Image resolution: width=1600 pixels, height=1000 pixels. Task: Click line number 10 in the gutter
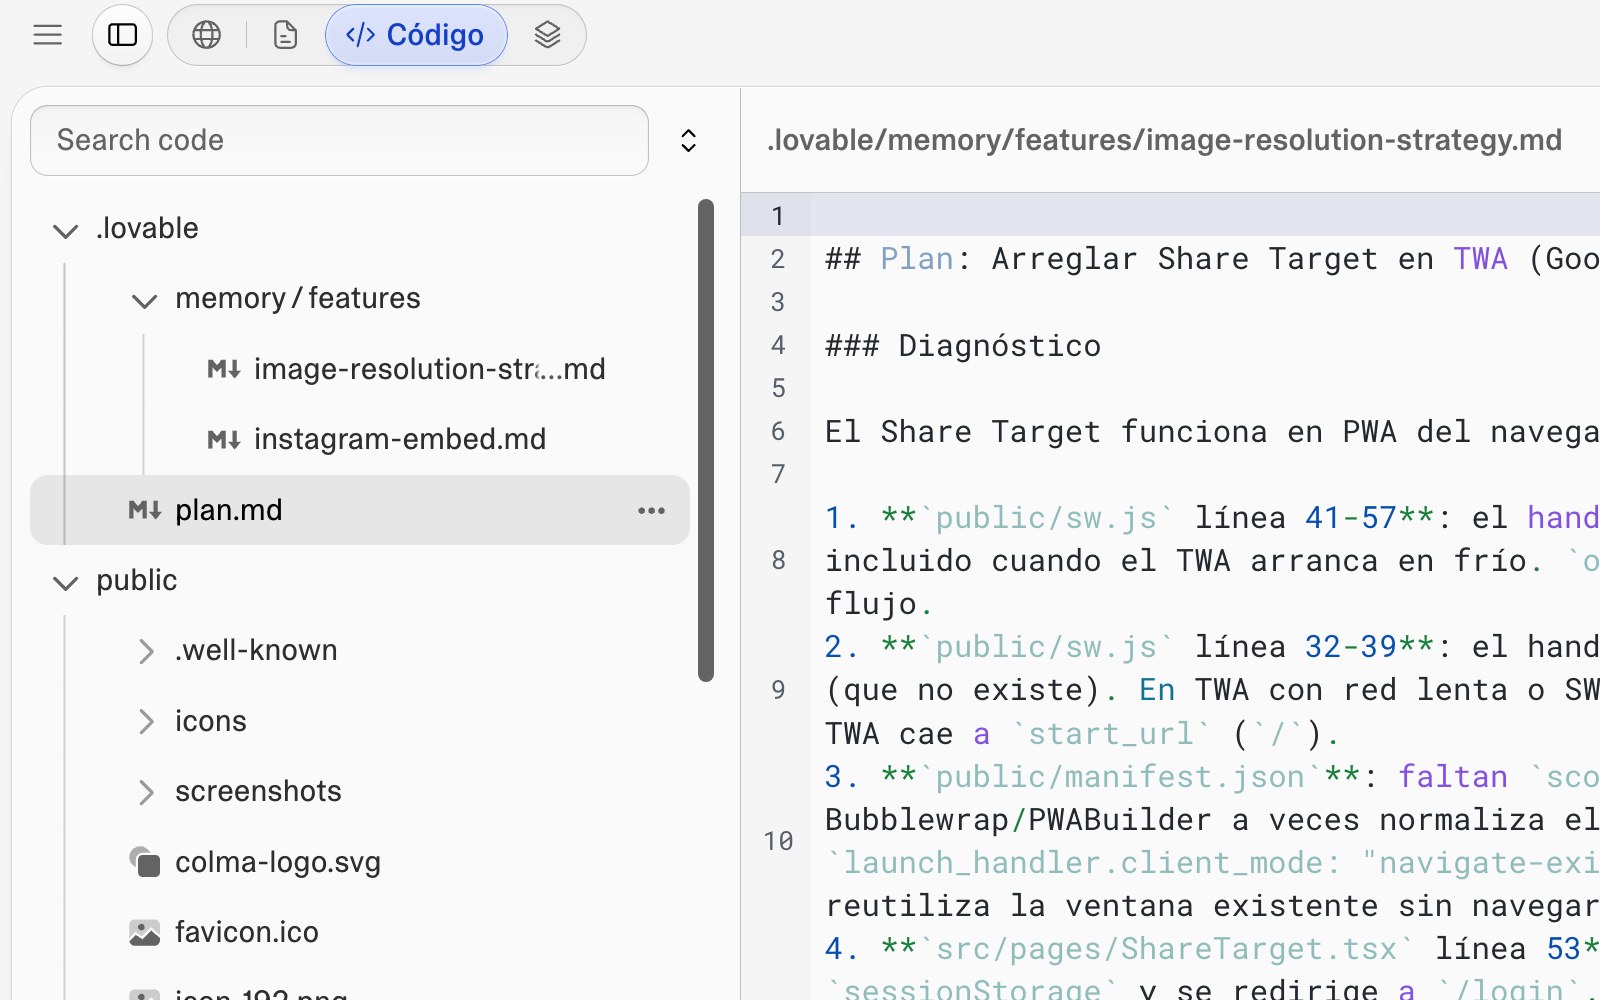pyautogui.click(x=778, y=841)
